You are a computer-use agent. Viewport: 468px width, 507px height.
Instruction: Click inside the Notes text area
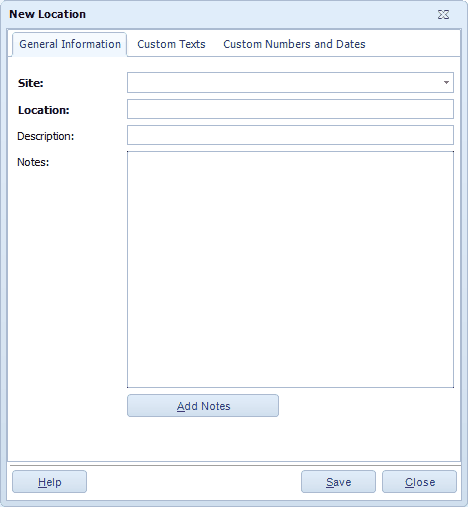[x=290, y=269]
